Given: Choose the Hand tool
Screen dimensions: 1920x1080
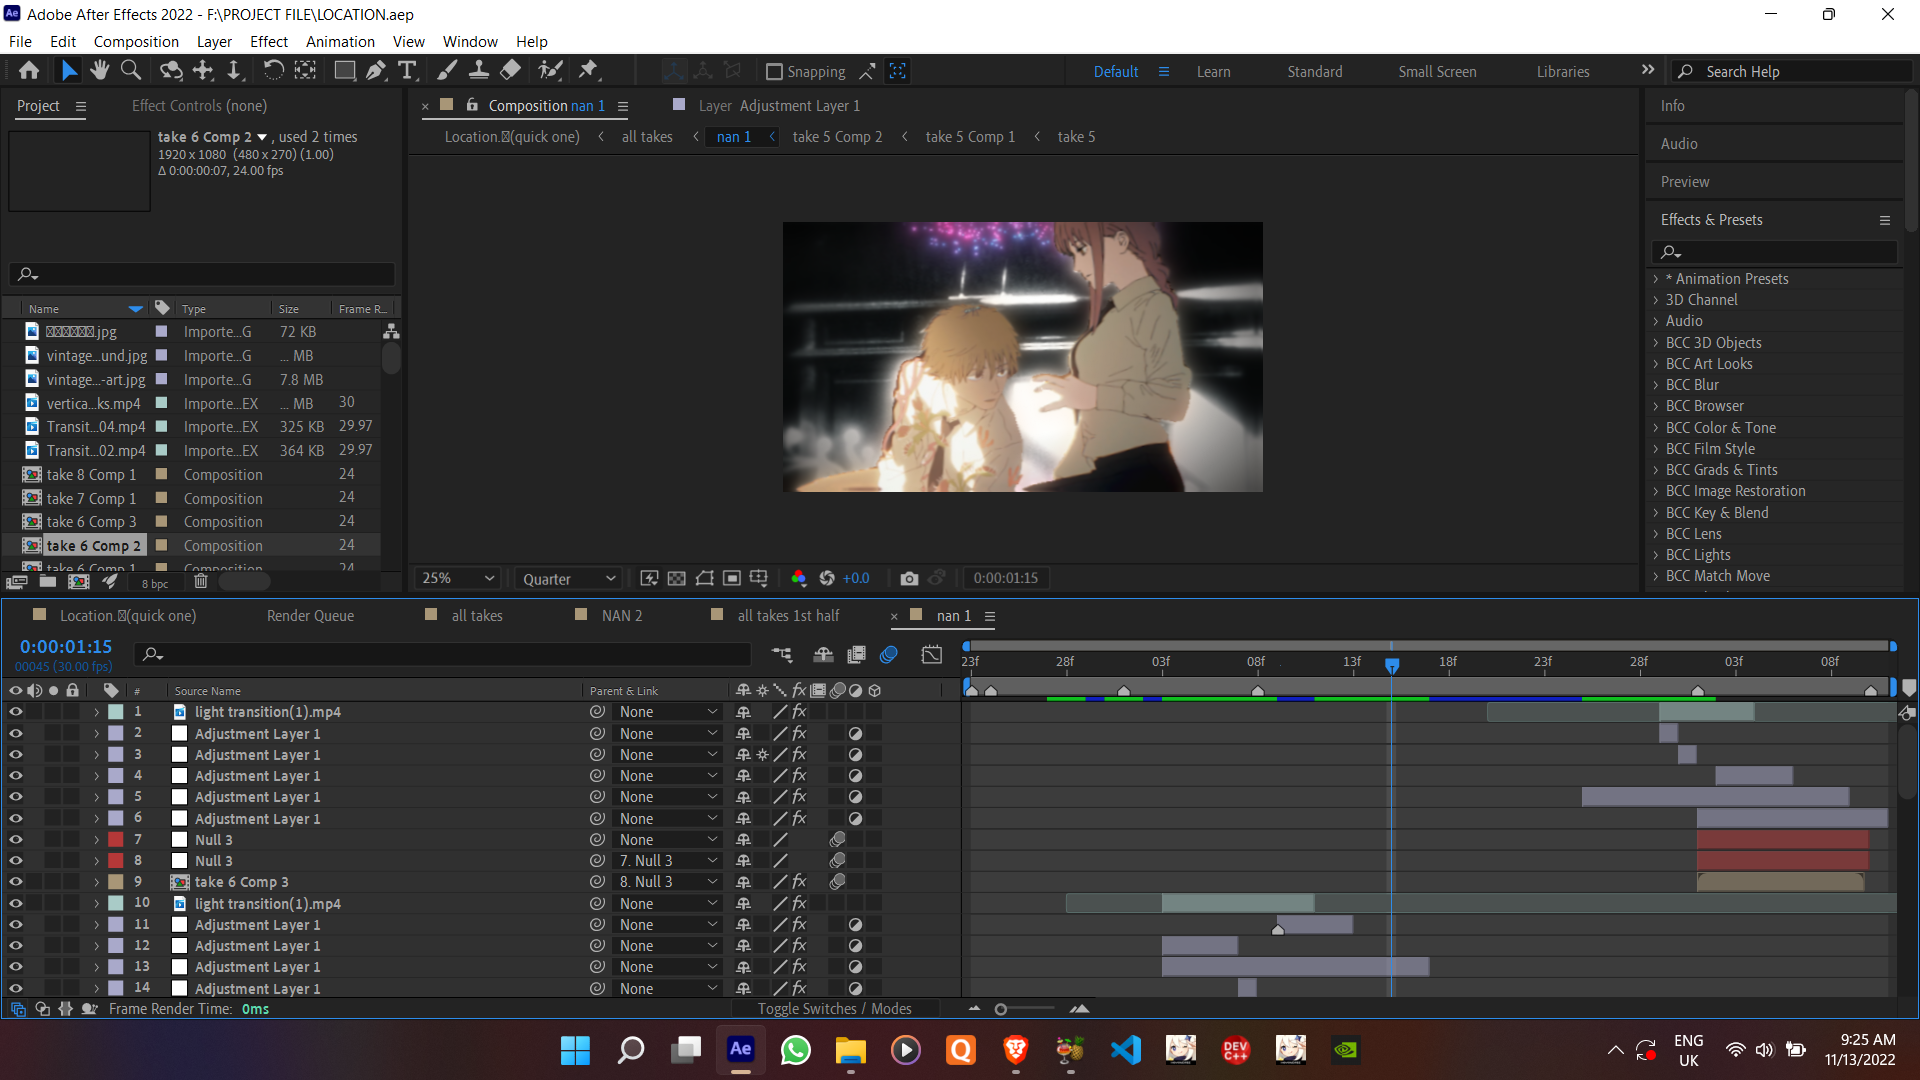Looking at the screenshot, I should pyautogui.click(x=99, y=71).
